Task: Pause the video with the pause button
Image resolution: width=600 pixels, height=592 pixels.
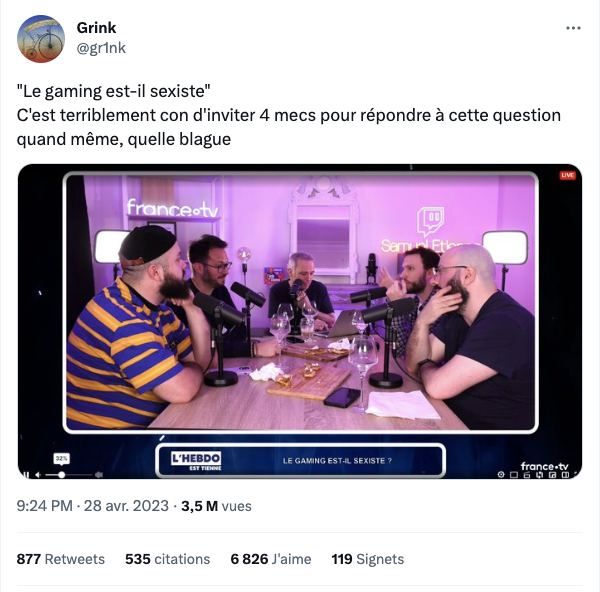Action: click(26, 475)
